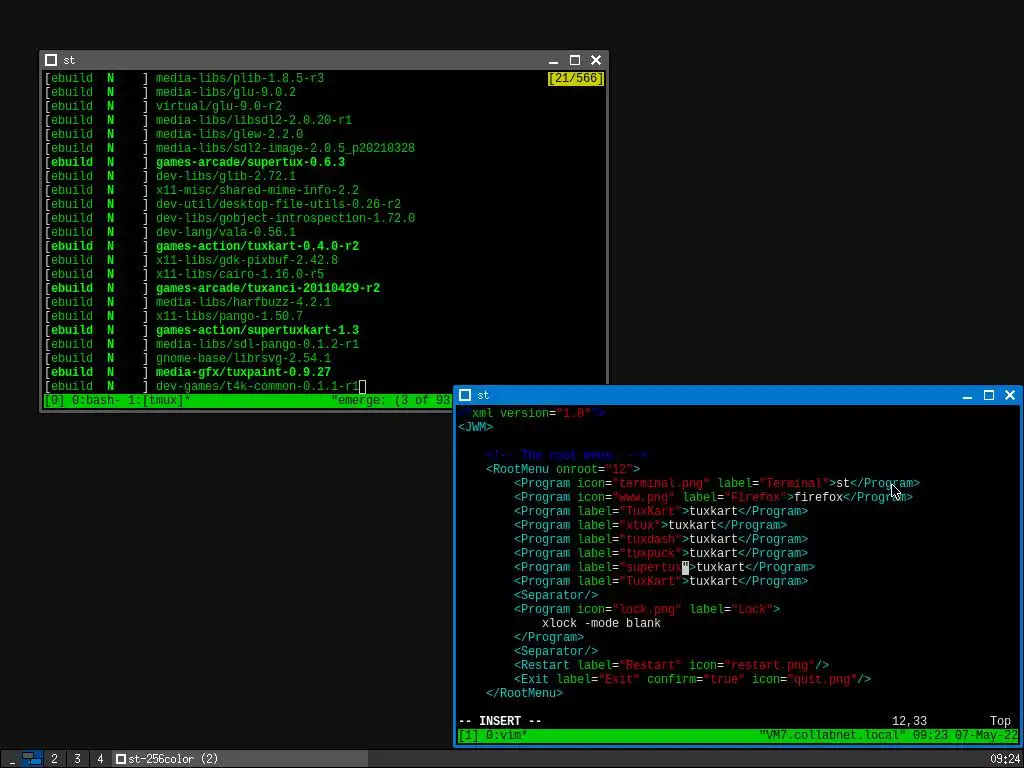The image size is (1024, 768).
Task: Click the Firefox program line with www.png
Action: [x=713, y=497]
